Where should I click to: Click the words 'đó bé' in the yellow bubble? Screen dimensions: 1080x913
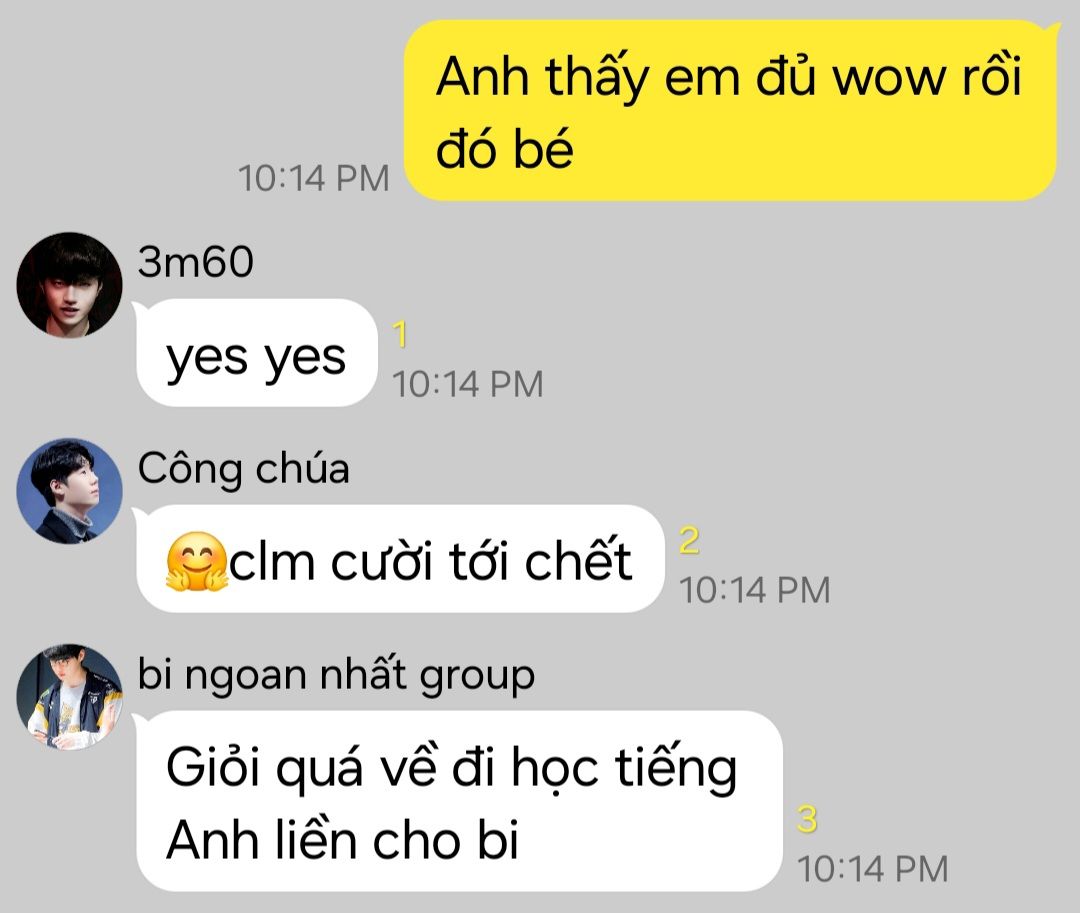(505, 148)
